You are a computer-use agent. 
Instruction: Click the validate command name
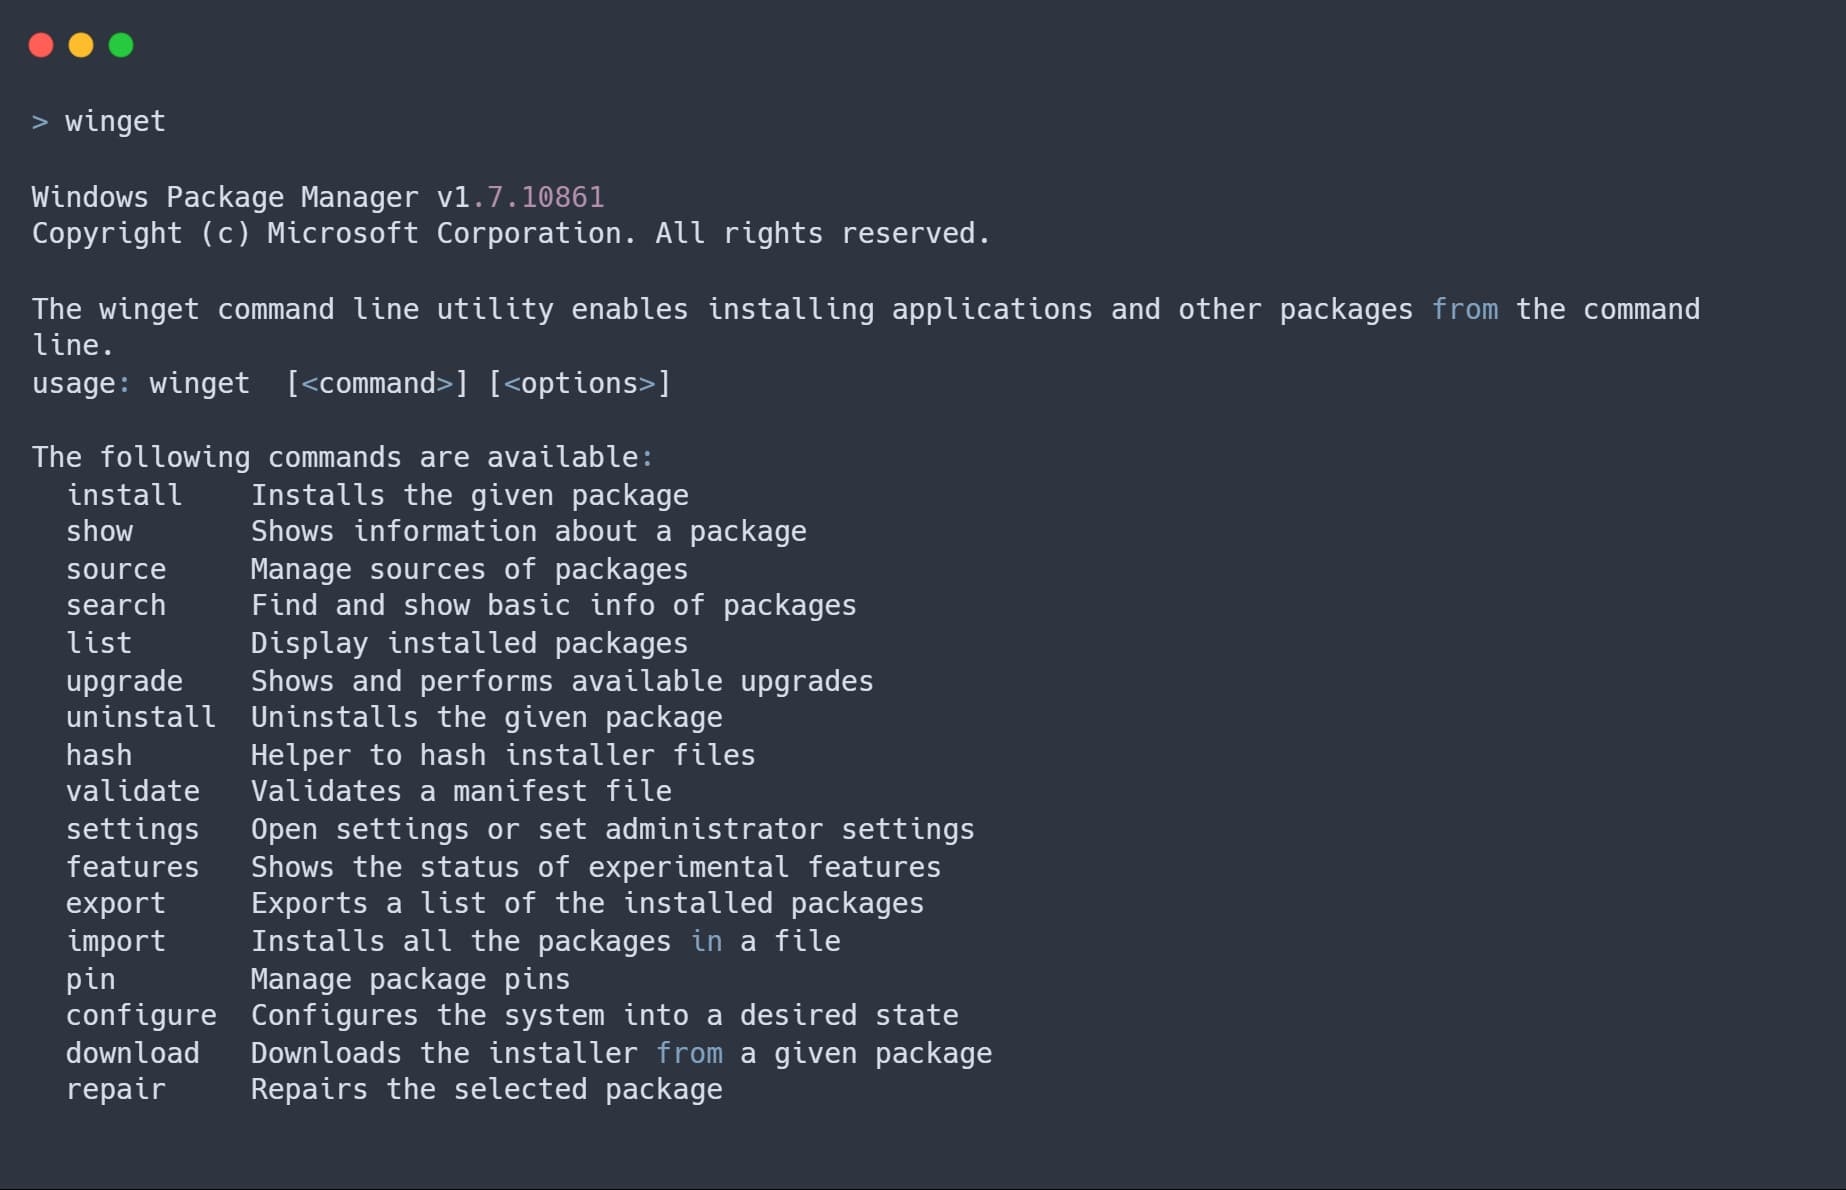[133, 791]
